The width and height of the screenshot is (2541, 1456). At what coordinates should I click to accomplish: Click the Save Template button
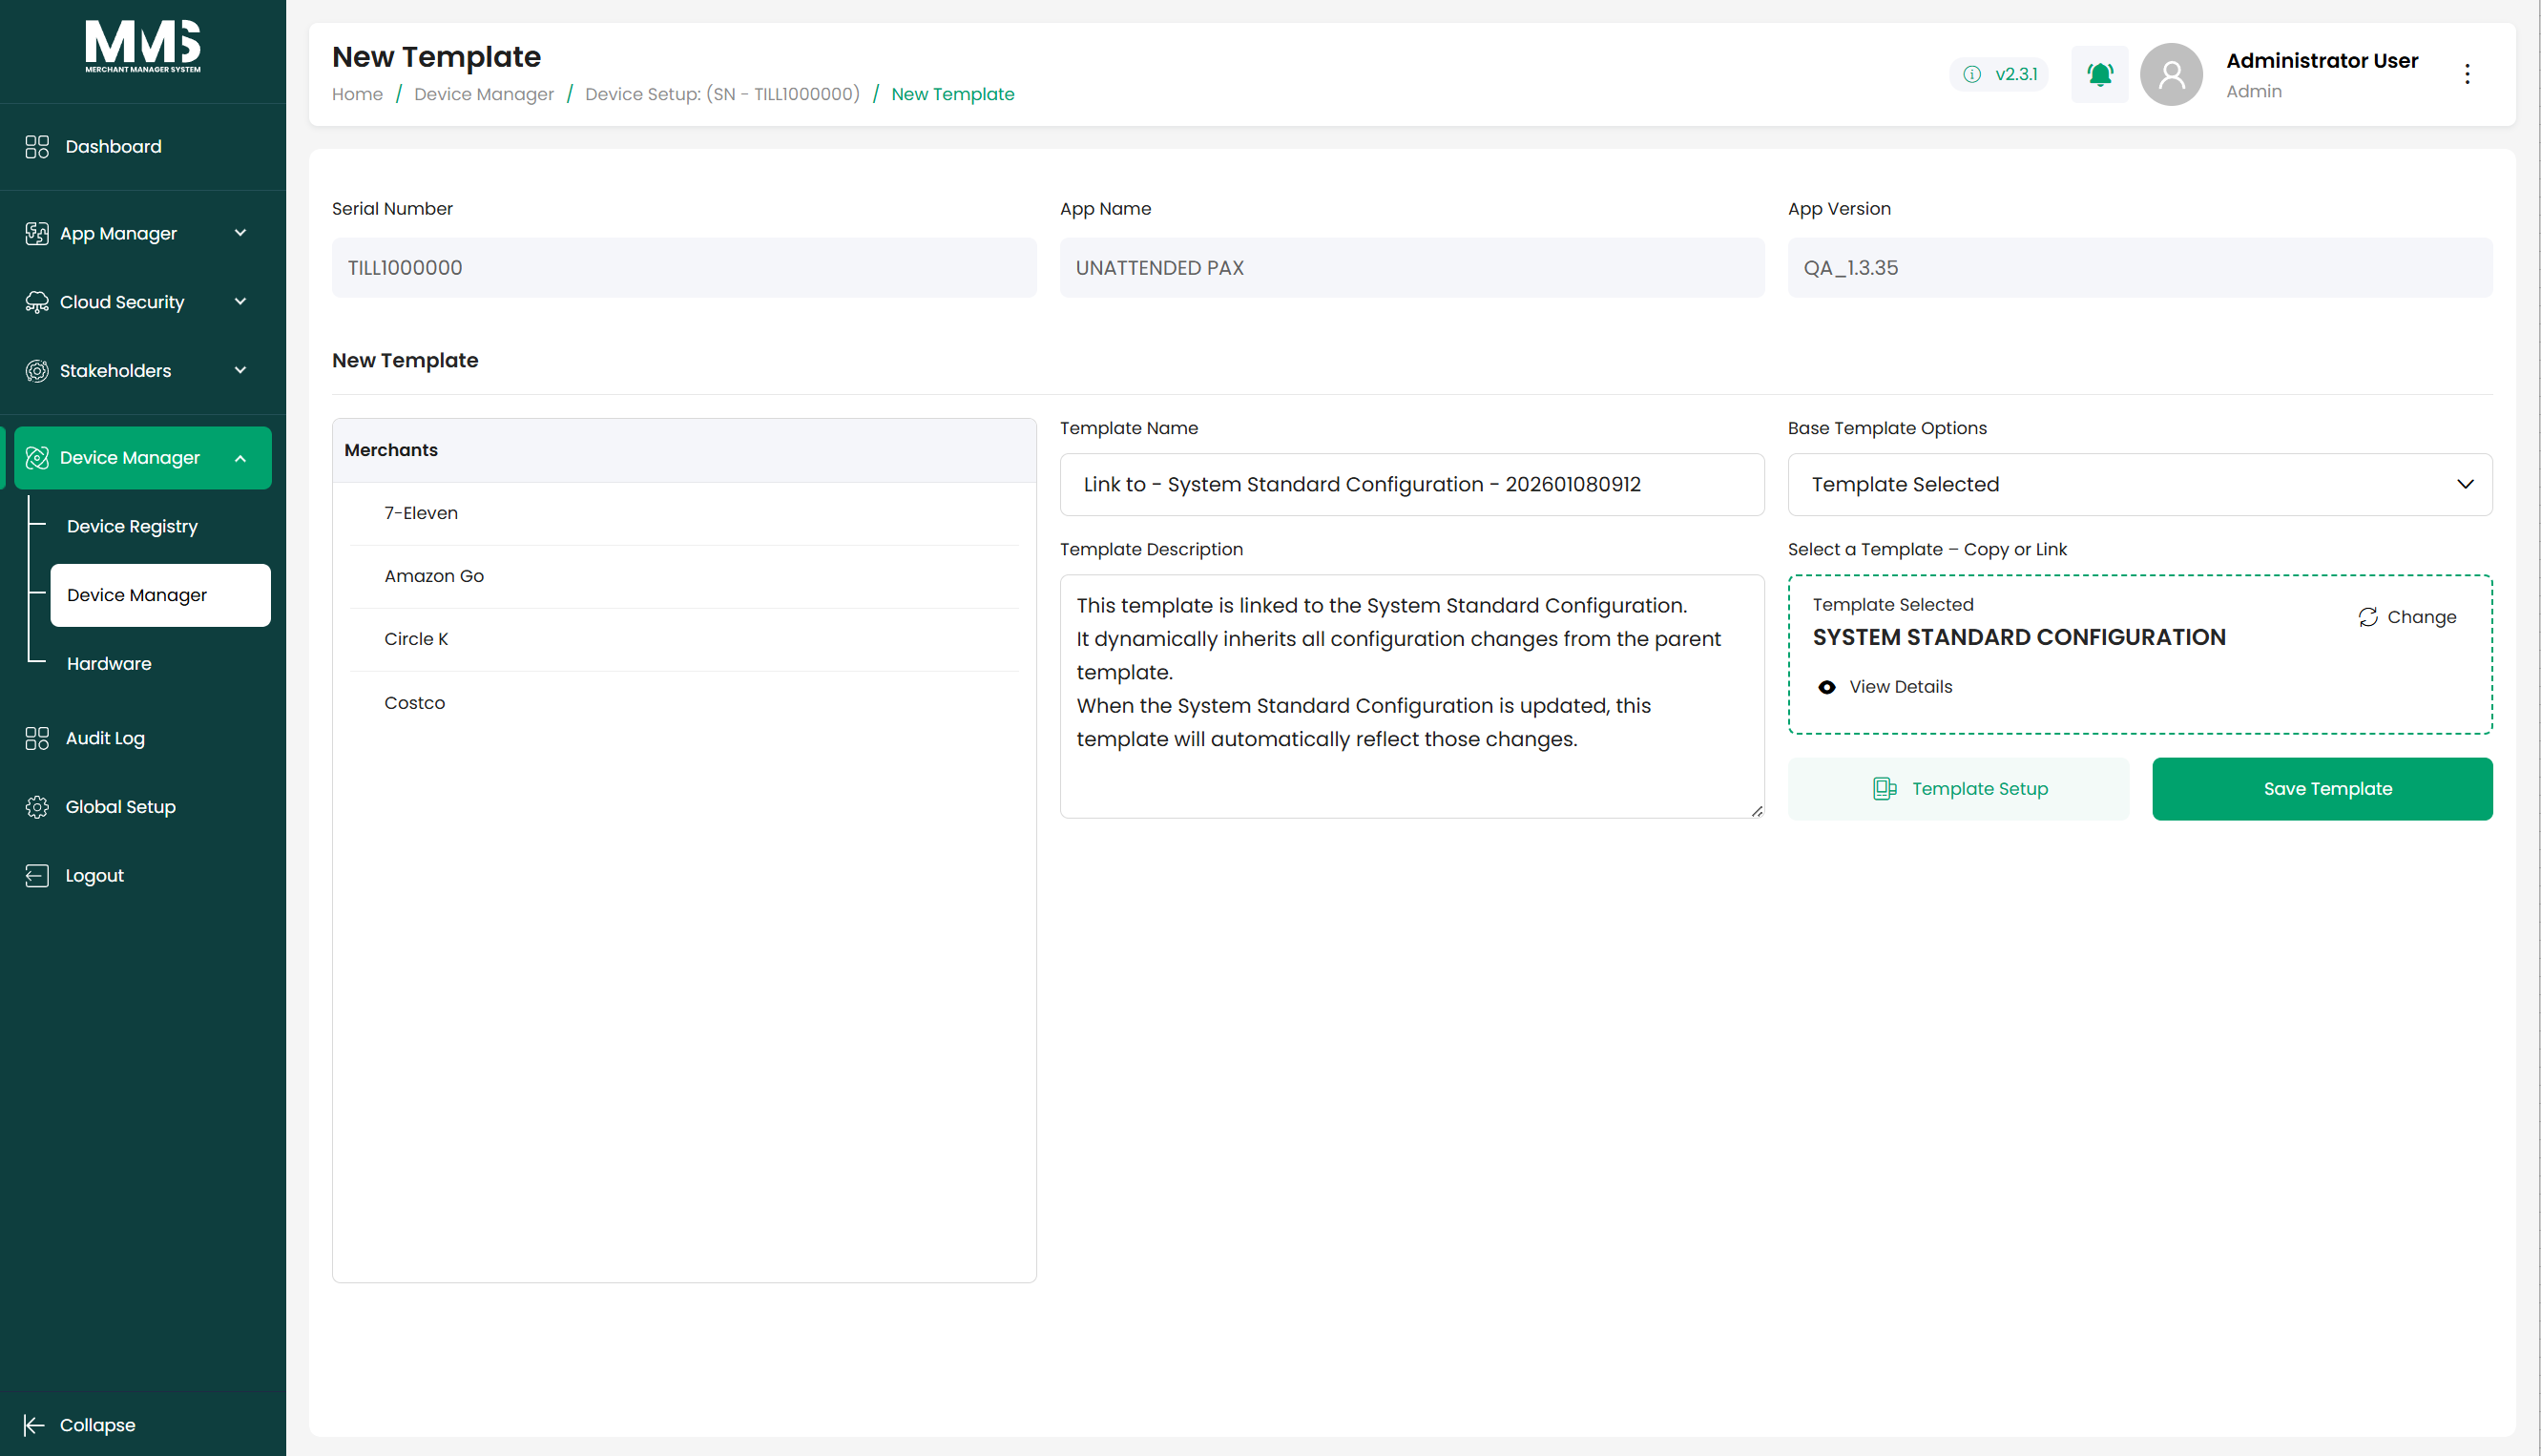2322,789
